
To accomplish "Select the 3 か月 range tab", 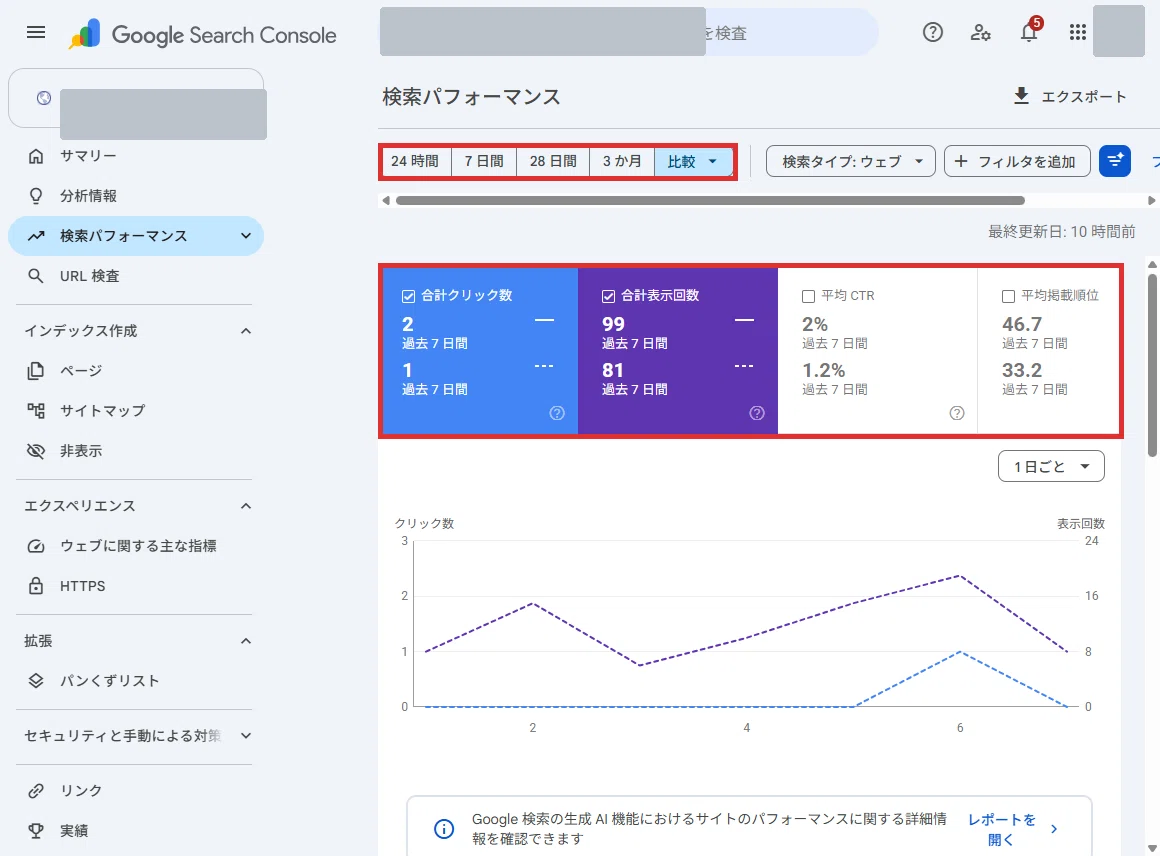I will pyautogui.click(x=622, y=161).
